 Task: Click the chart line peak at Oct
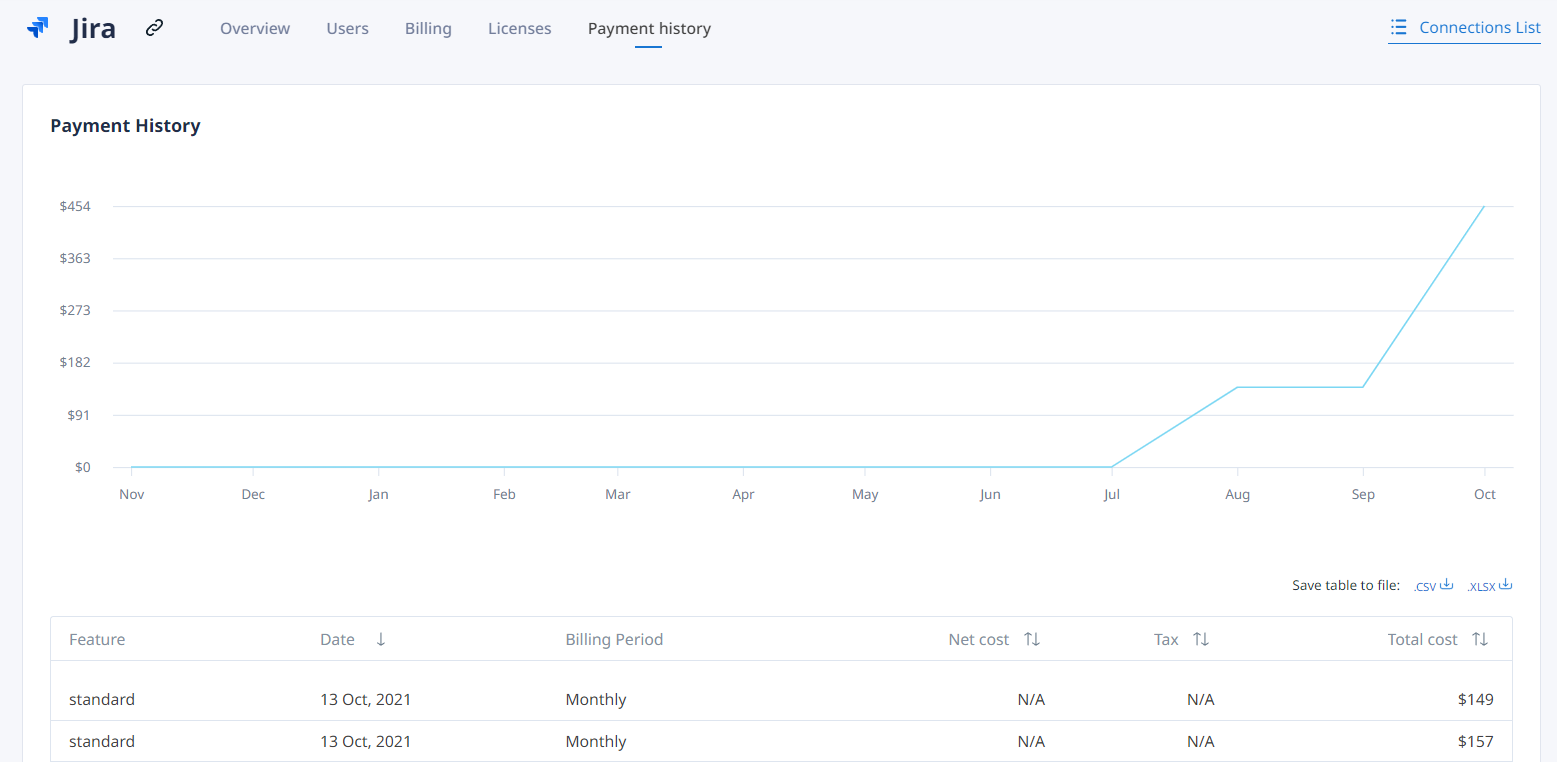(1485, 206)
